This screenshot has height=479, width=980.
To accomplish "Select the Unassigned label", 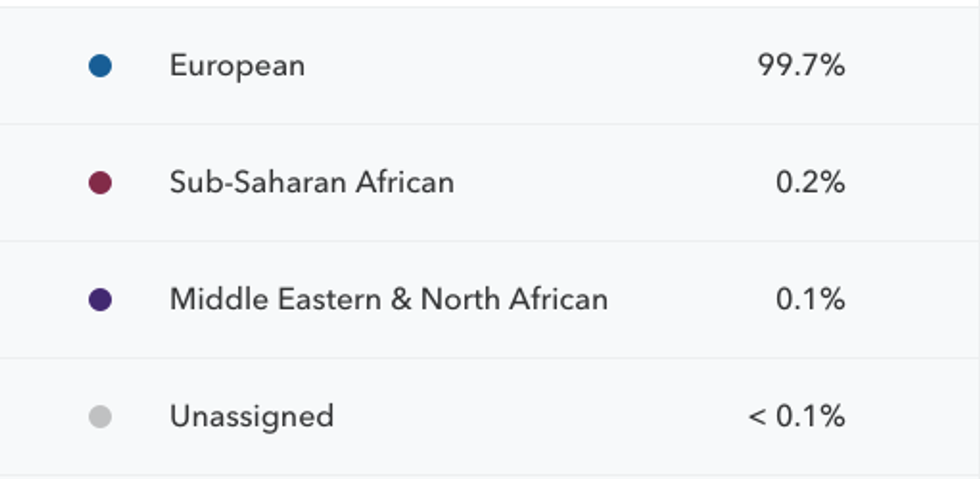I will 251,416.
